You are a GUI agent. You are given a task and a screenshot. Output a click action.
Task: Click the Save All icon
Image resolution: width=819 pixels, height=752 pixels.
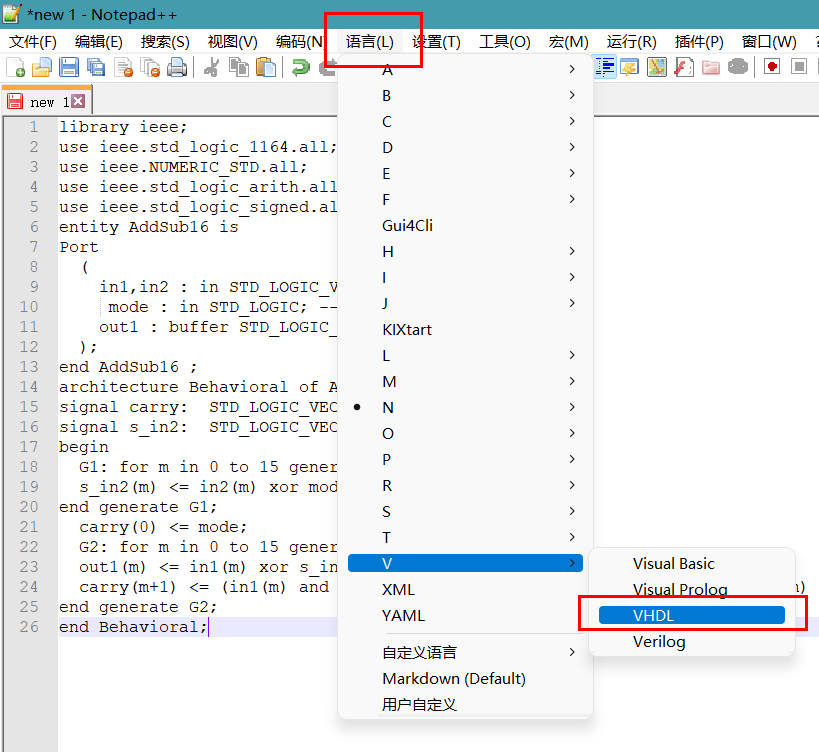tap(96, 67)
